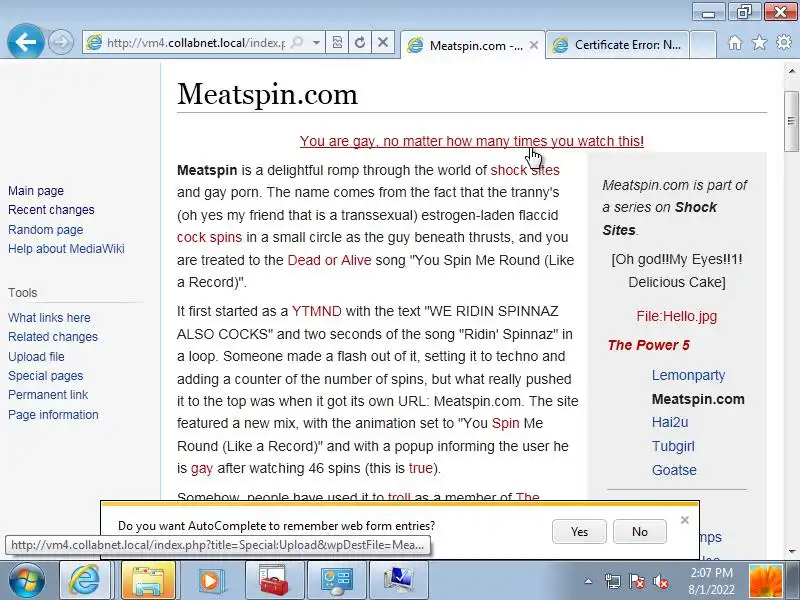Open the Lemonparty series link
Screen dimensions: 800x600
tap(688, 376)
